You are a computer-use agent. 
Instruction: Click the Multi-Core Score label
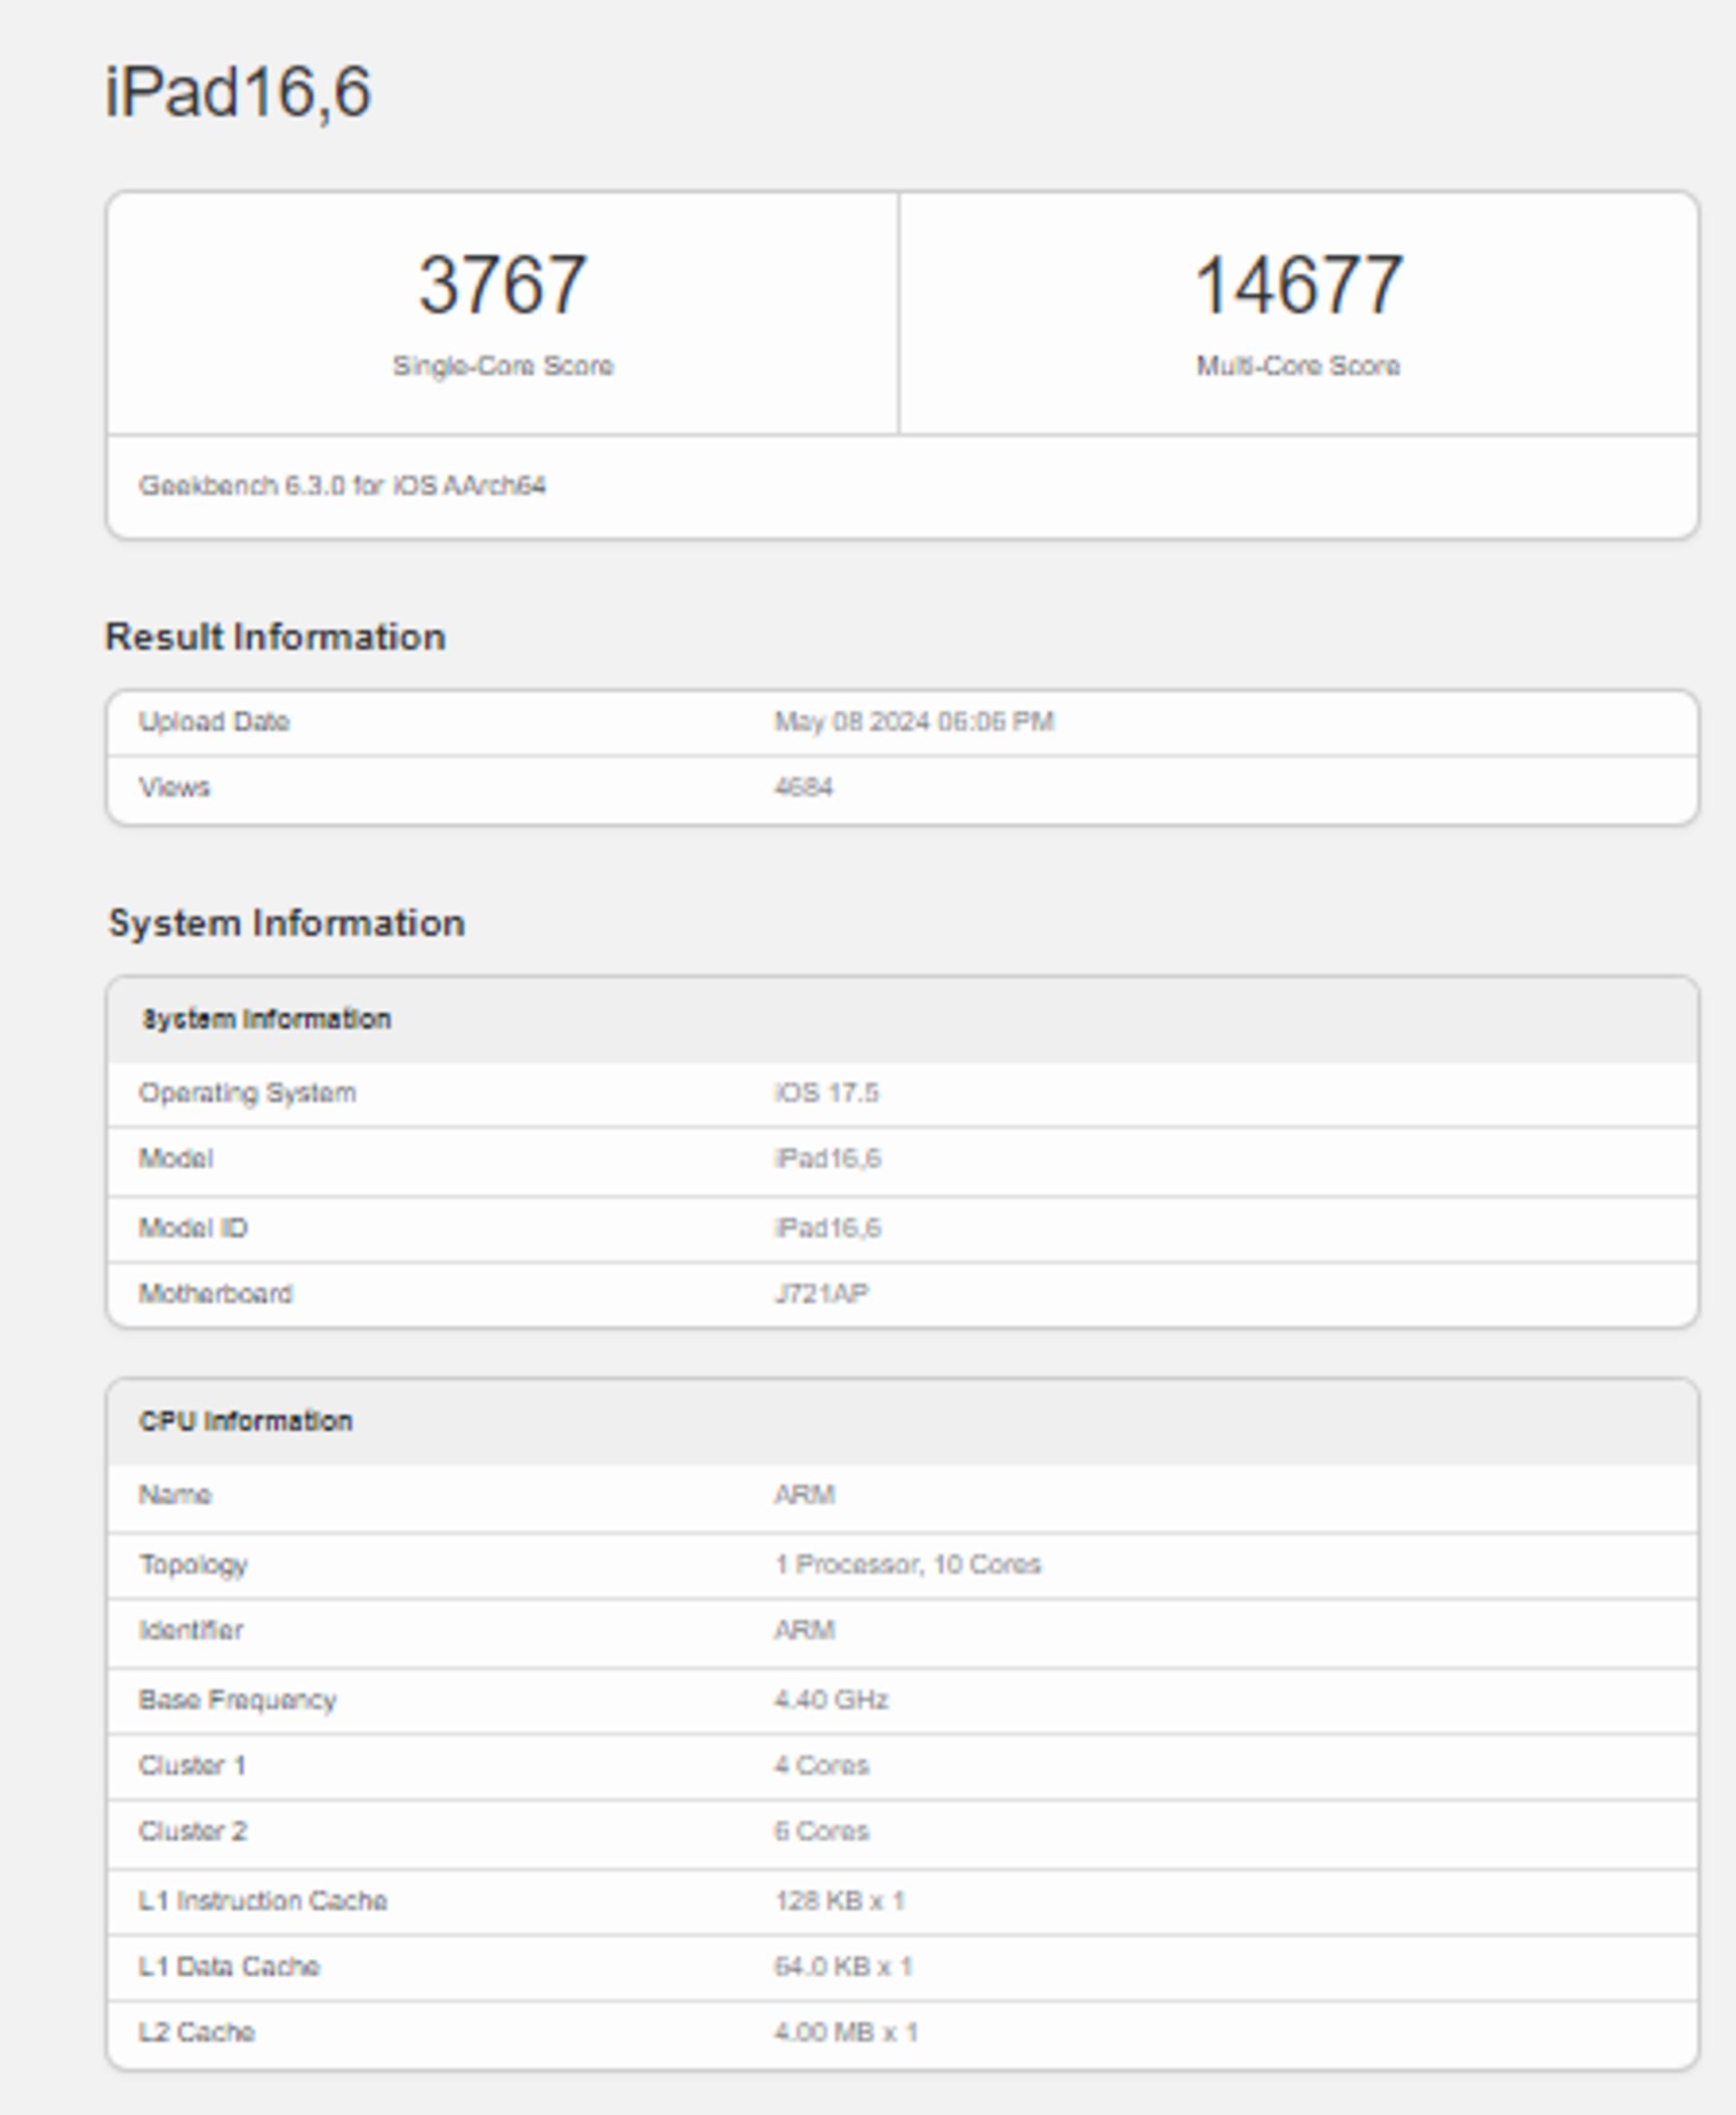pyautogui.click(x=1298, y=366)
